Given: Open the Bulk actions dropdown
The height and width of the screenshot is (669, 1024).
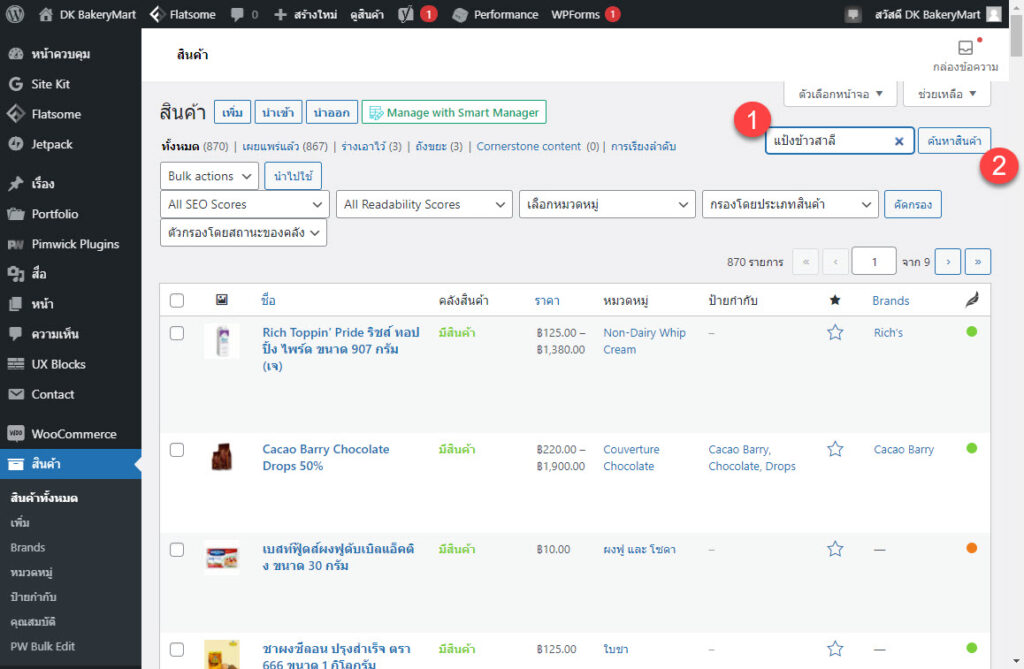Looking at the screenshot, I should 209,176.
